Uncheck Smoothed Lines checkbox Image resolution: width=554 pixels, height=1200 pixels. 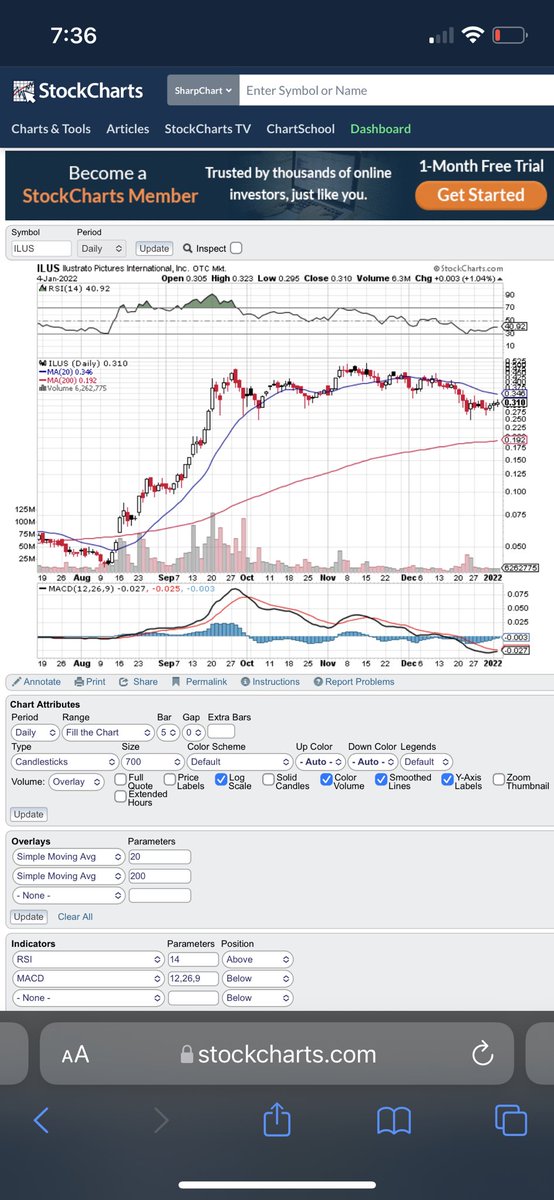[x=382, y=779]
